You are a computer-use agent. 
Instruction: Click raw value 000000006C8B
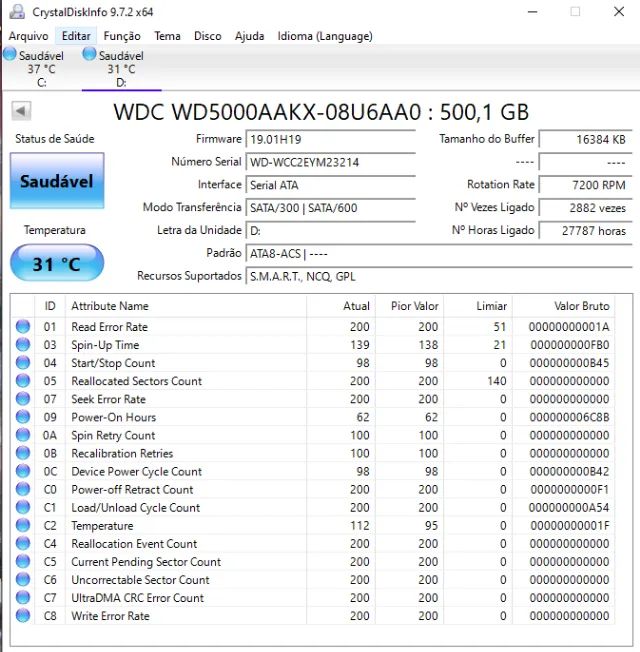(569, 417)
